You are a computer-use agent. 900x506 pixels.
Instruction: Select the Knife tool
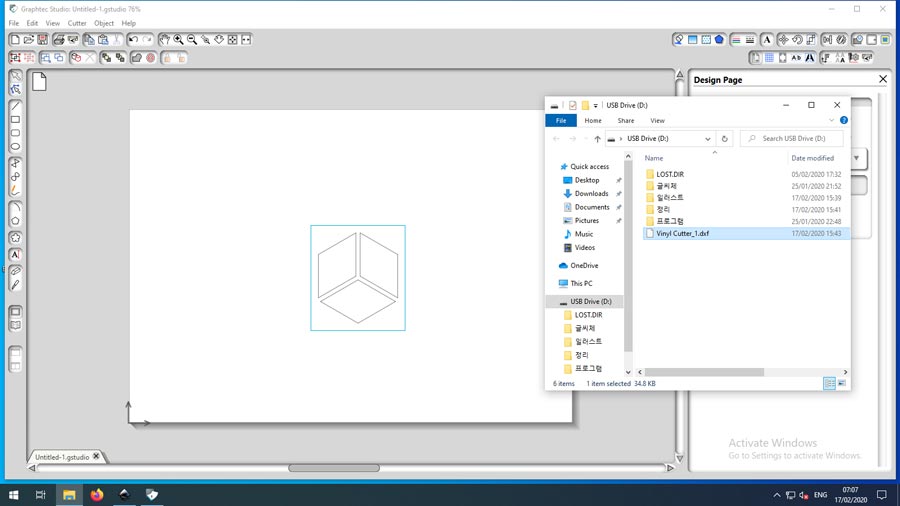tap(15, 285)
